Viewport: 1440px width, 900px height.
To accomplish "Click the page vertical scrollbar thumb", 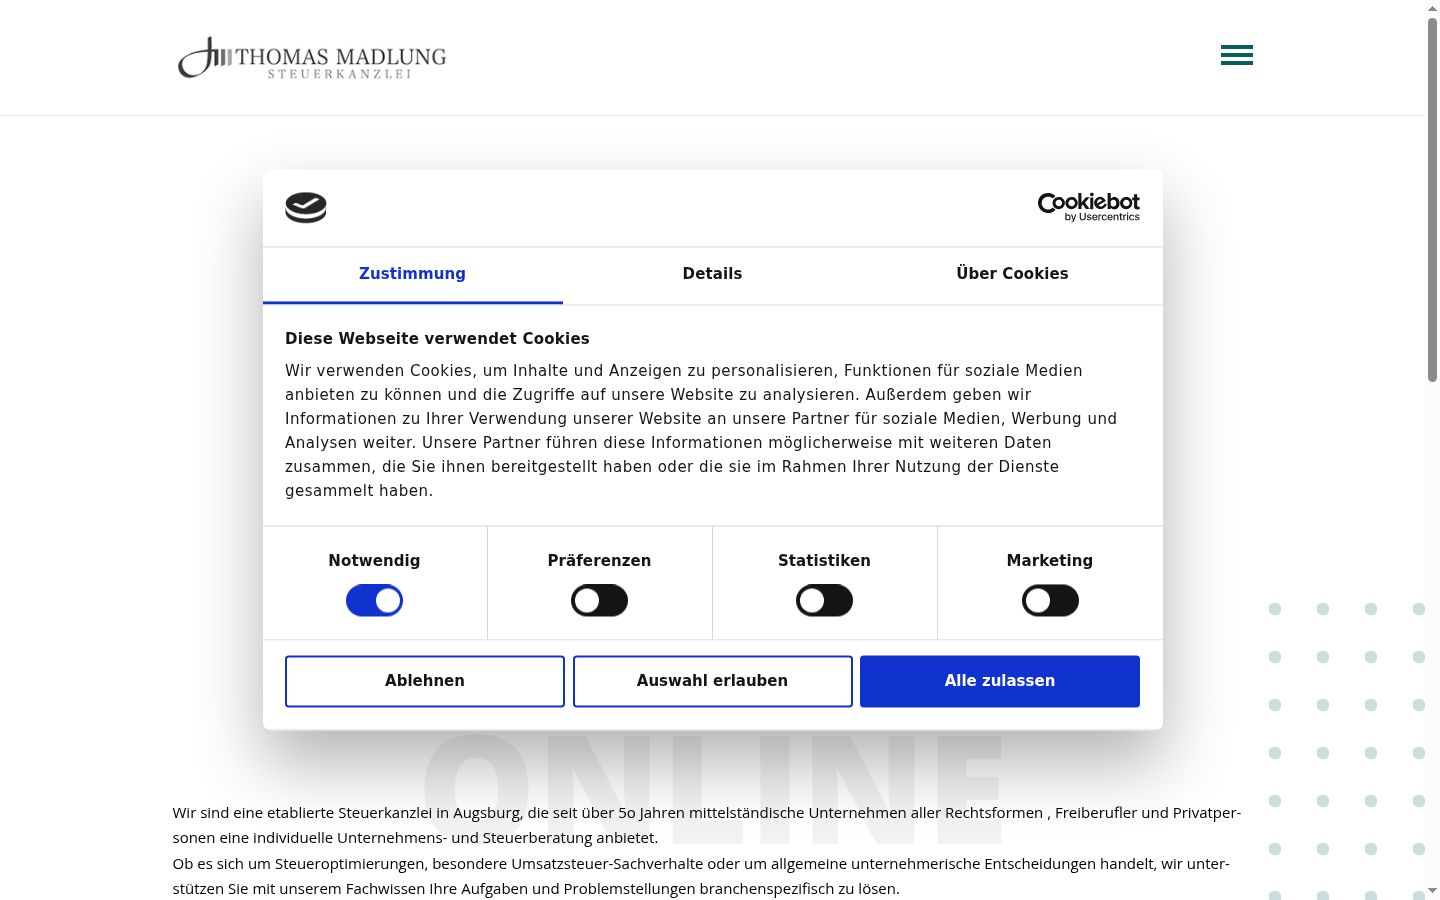I will (1432, 198).
